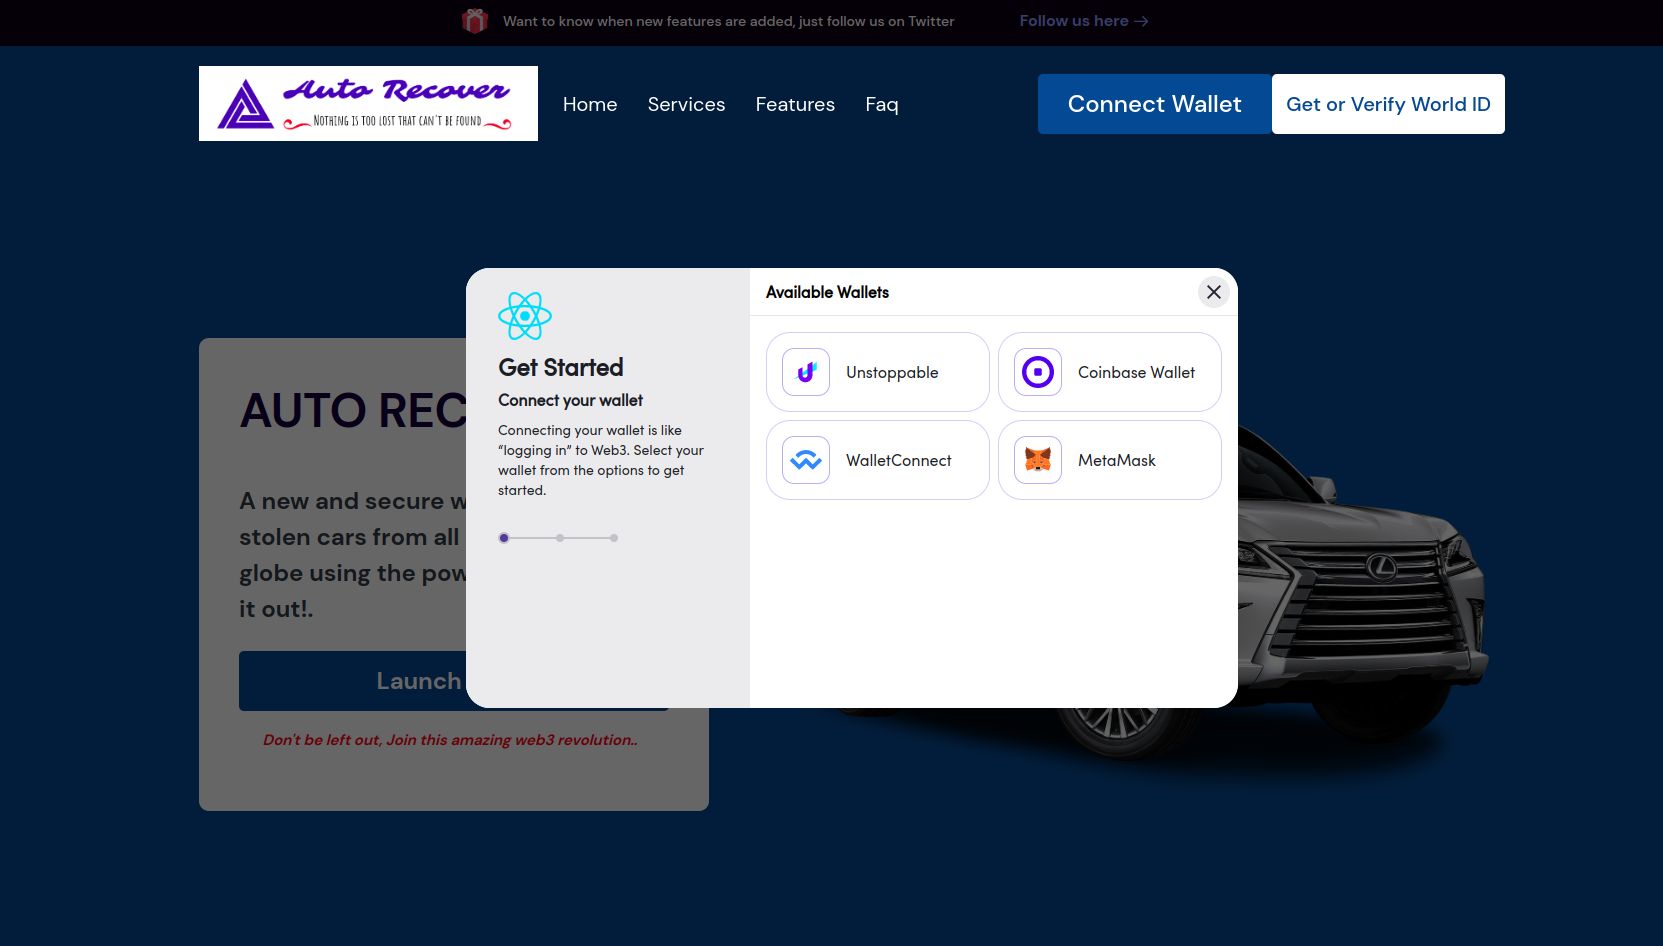
Task: Click the third step indicator dot
Action: [x=614, y=538]
